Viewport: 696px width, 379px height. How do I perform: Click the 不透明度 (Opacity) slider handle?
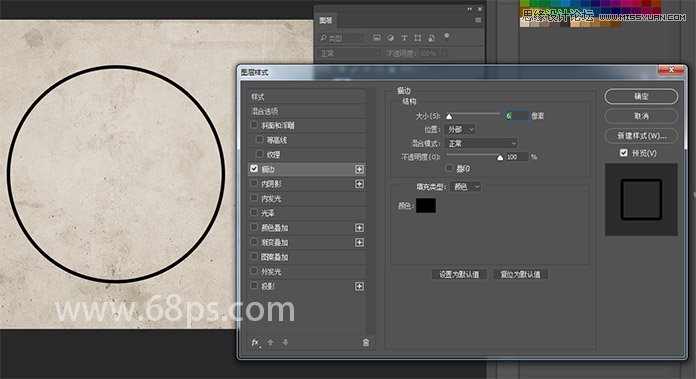click(x=500, y=158)
